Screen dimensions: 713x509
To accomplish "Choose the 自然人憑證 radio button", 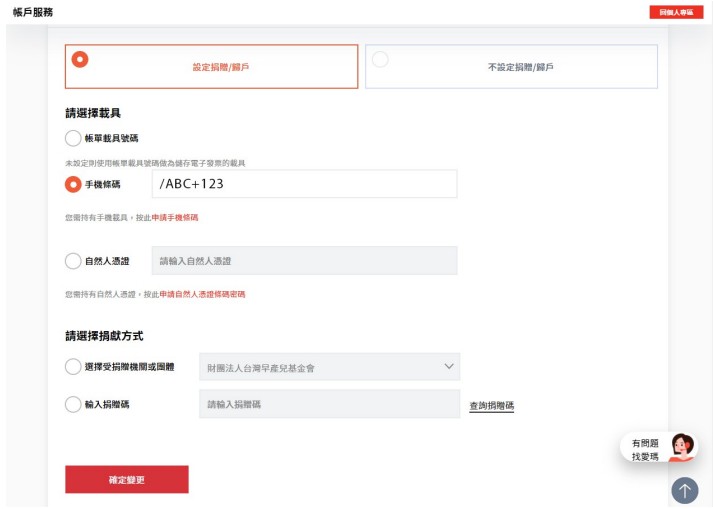I will point(73,261).
